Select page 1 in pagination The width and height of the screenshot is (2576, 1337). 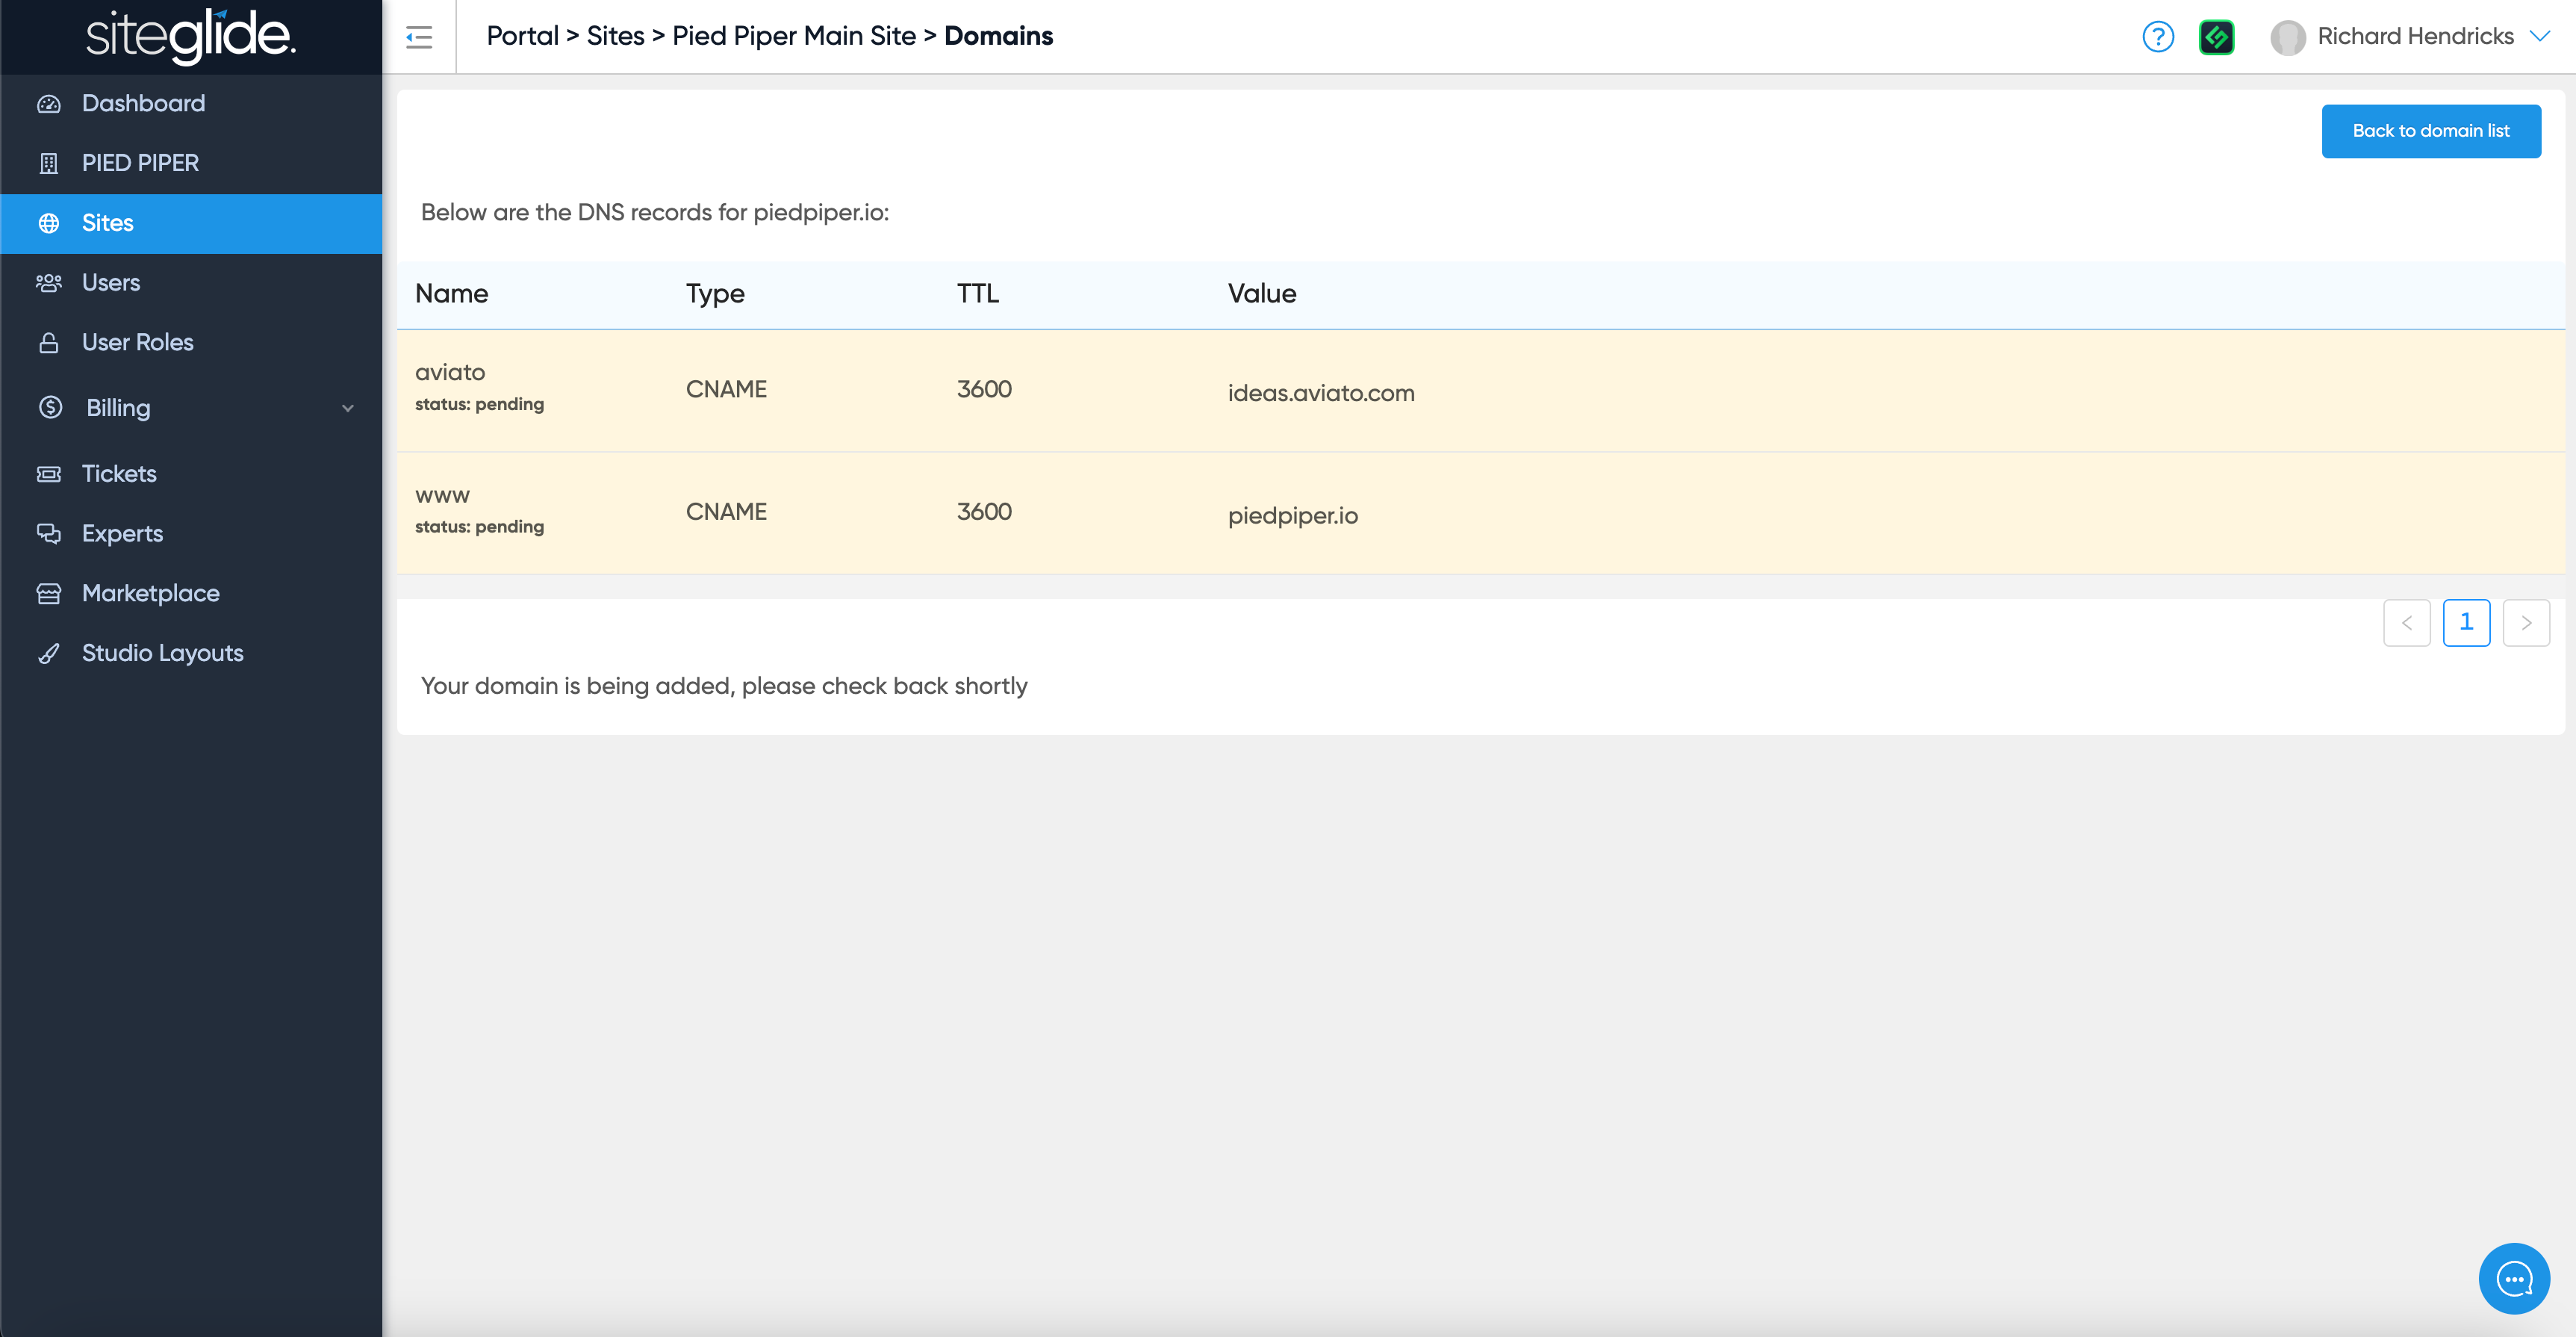click(2466, 623)
